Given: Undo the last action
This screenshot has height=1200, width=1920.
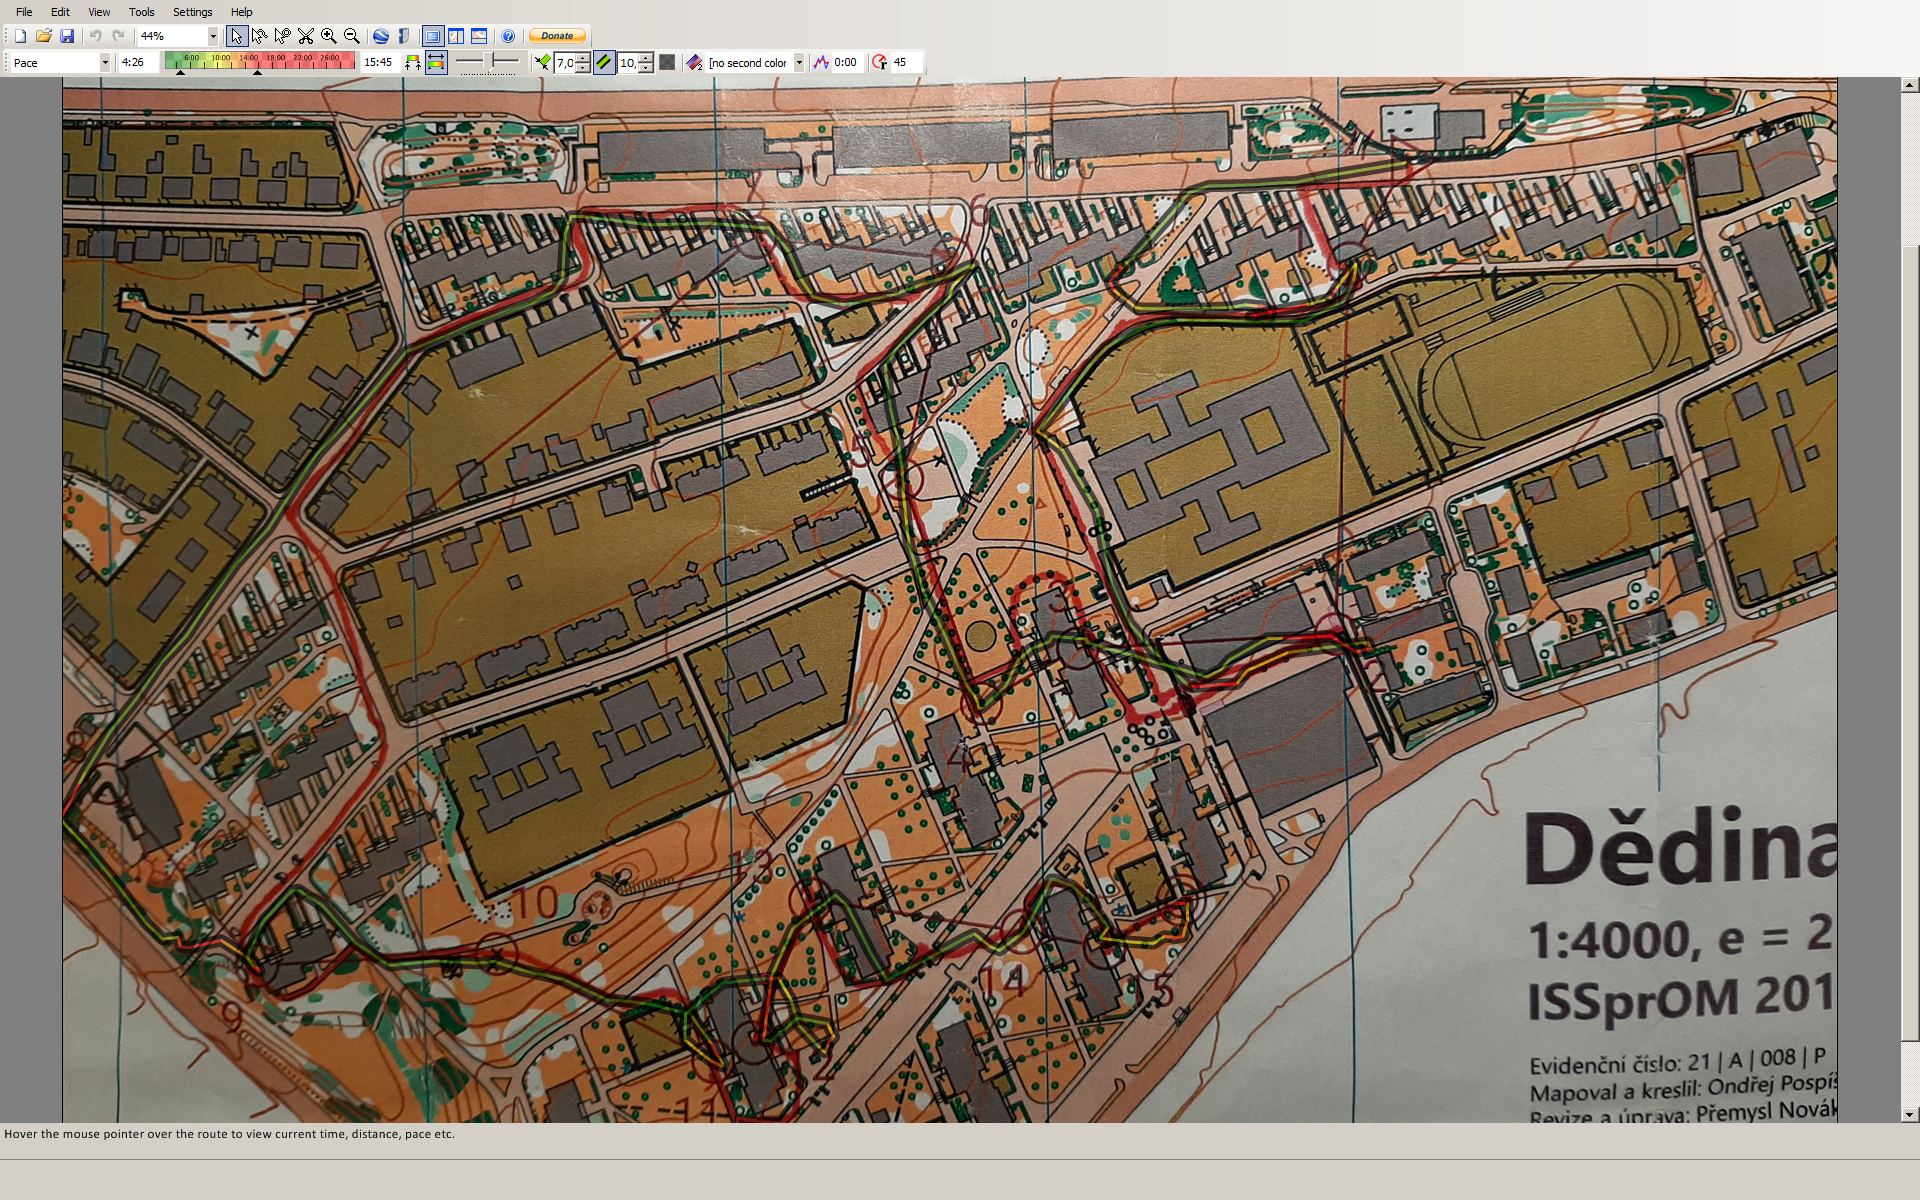Looking at the screenshot, I should 95,36.
